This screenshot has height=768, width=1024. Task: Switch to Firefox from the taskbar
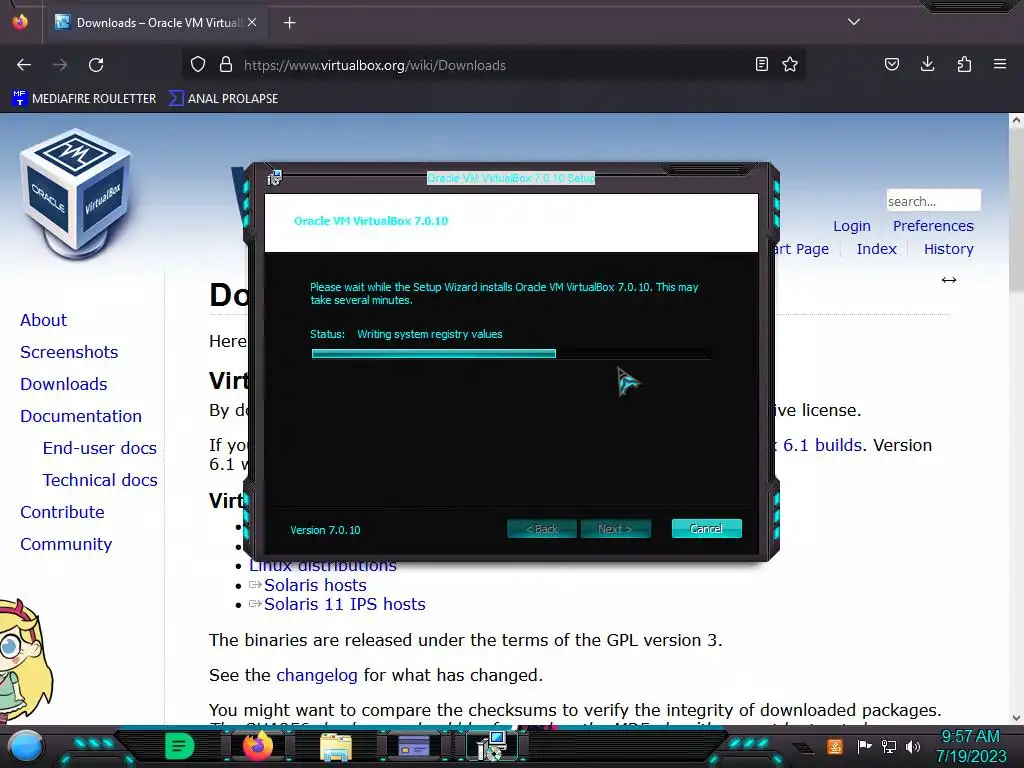click(257, 746)
